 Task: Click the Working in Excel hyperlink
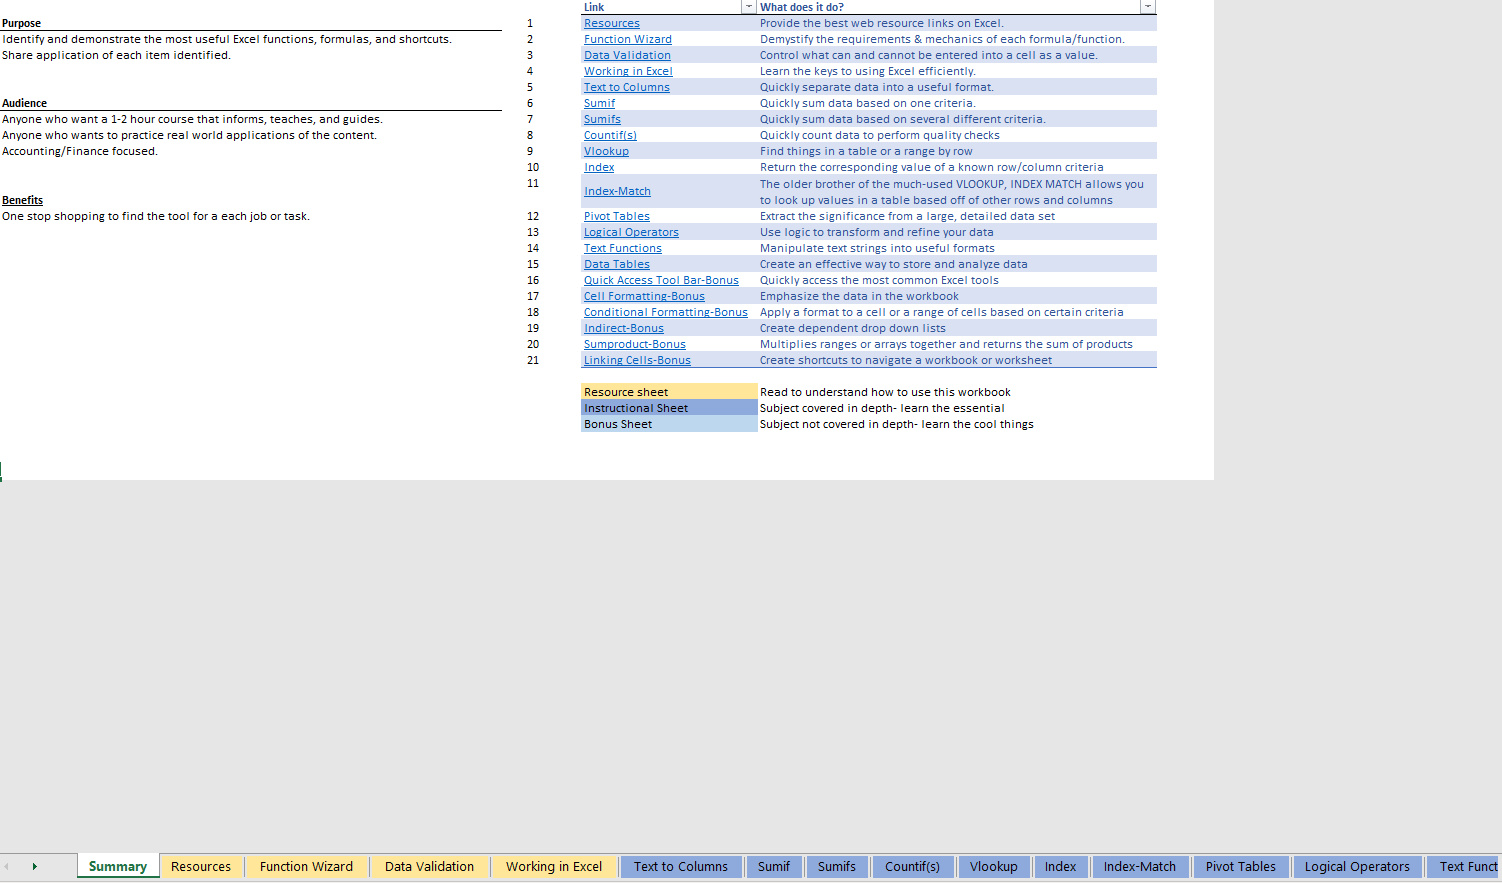click(628, 71)
